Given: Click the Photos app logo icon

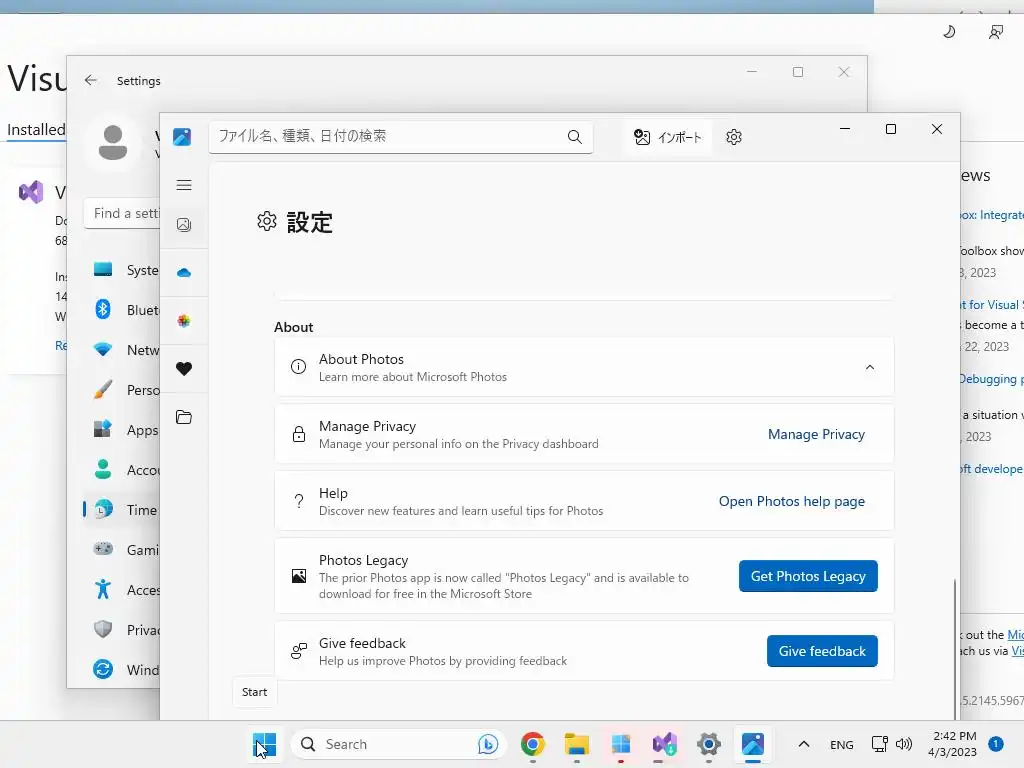Looking at the screenshot, I should 182,136.
